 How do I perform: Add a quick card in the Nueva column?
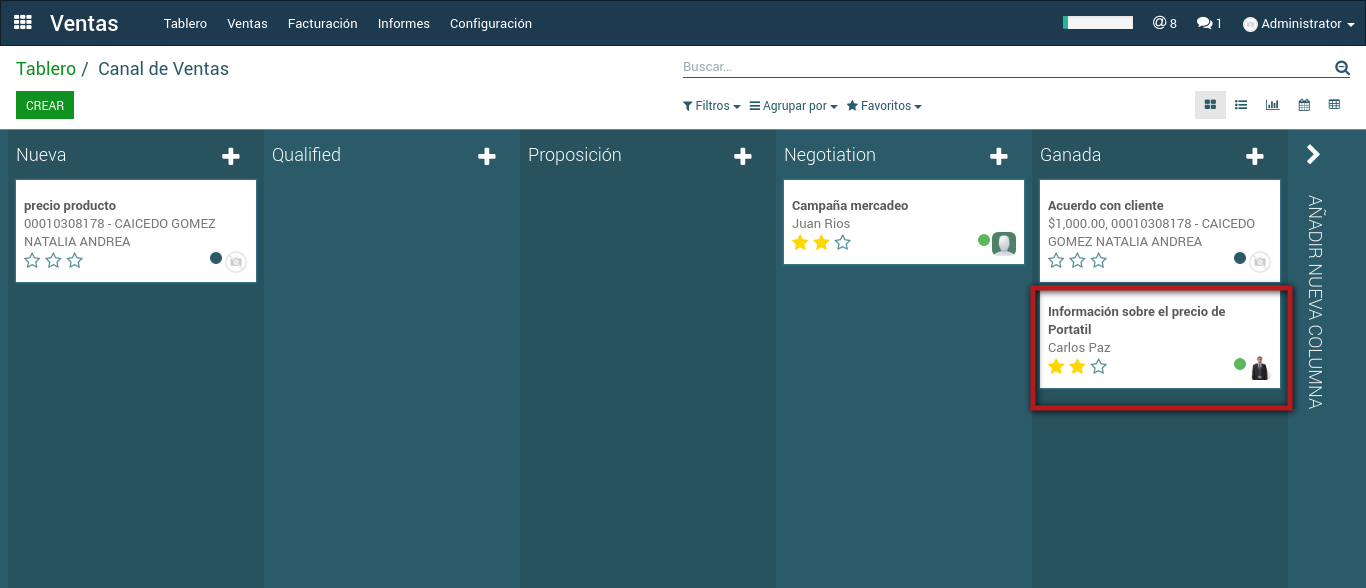tap(231, 156)
